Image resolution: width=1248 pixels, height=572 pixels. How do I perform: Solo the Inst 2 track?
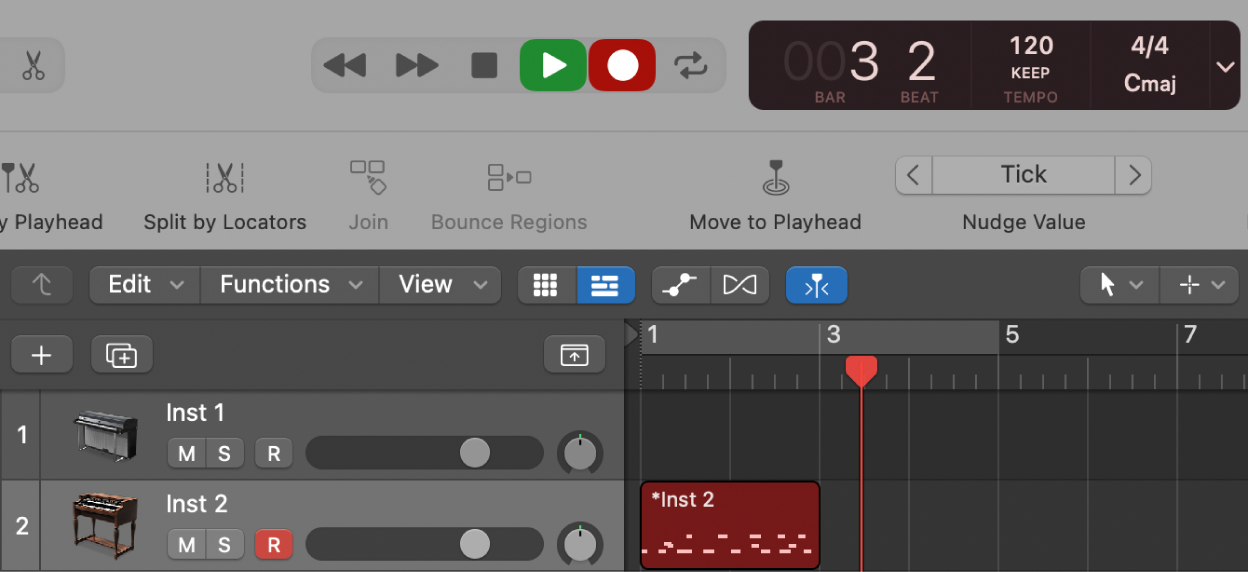[224, 545]
